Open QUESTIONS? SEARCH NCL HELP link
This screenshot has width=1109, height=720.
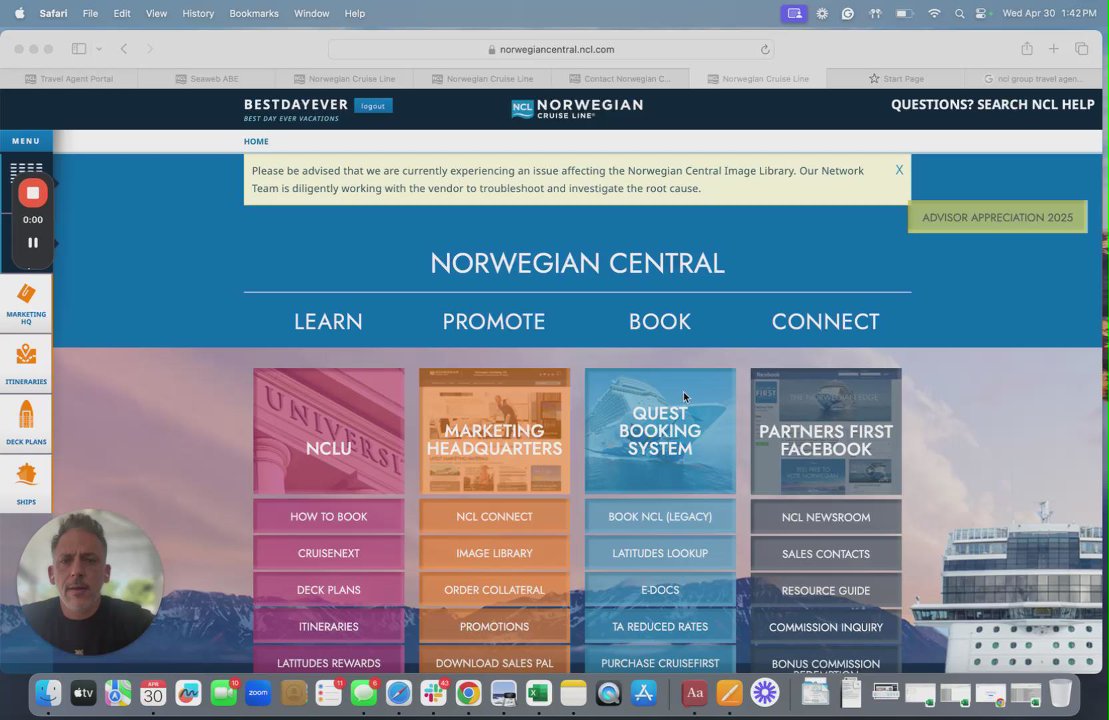[x=992, y=105]
